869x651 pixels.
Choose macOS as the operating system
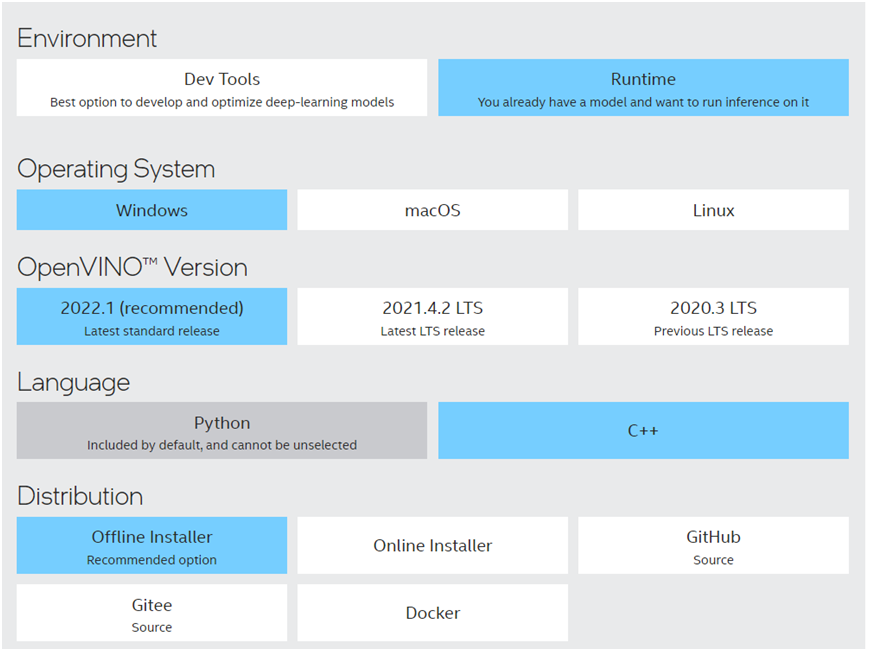[432, 210]
